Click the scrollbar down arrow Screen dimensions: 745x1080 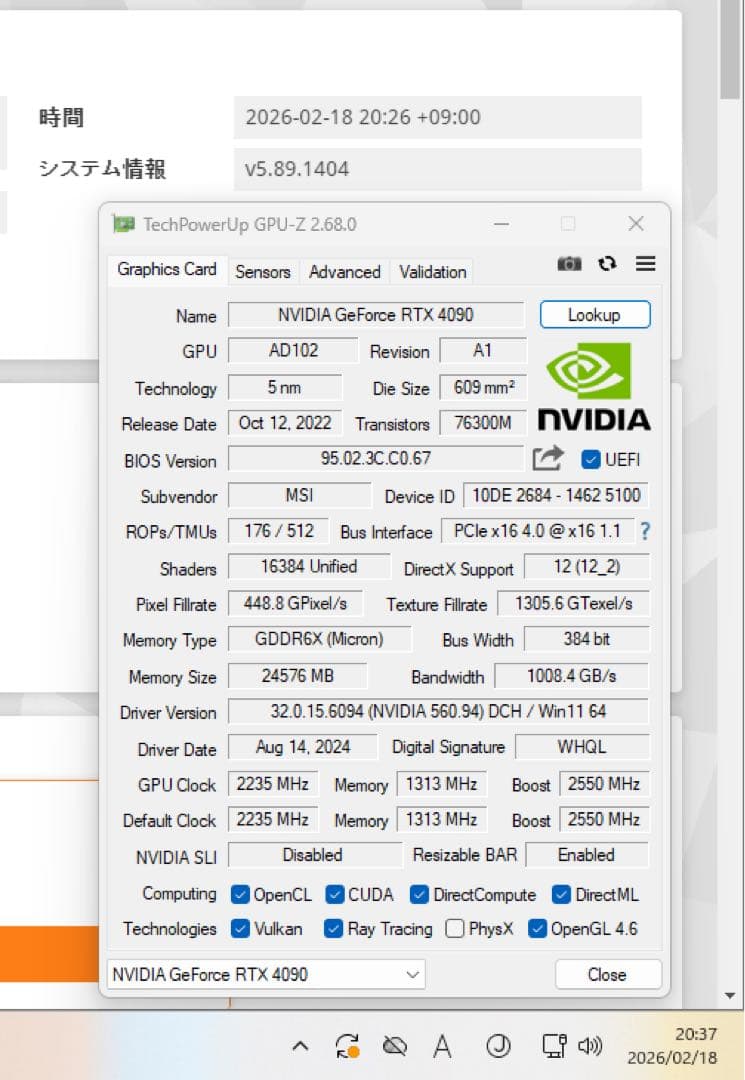[x=730, y=996]
